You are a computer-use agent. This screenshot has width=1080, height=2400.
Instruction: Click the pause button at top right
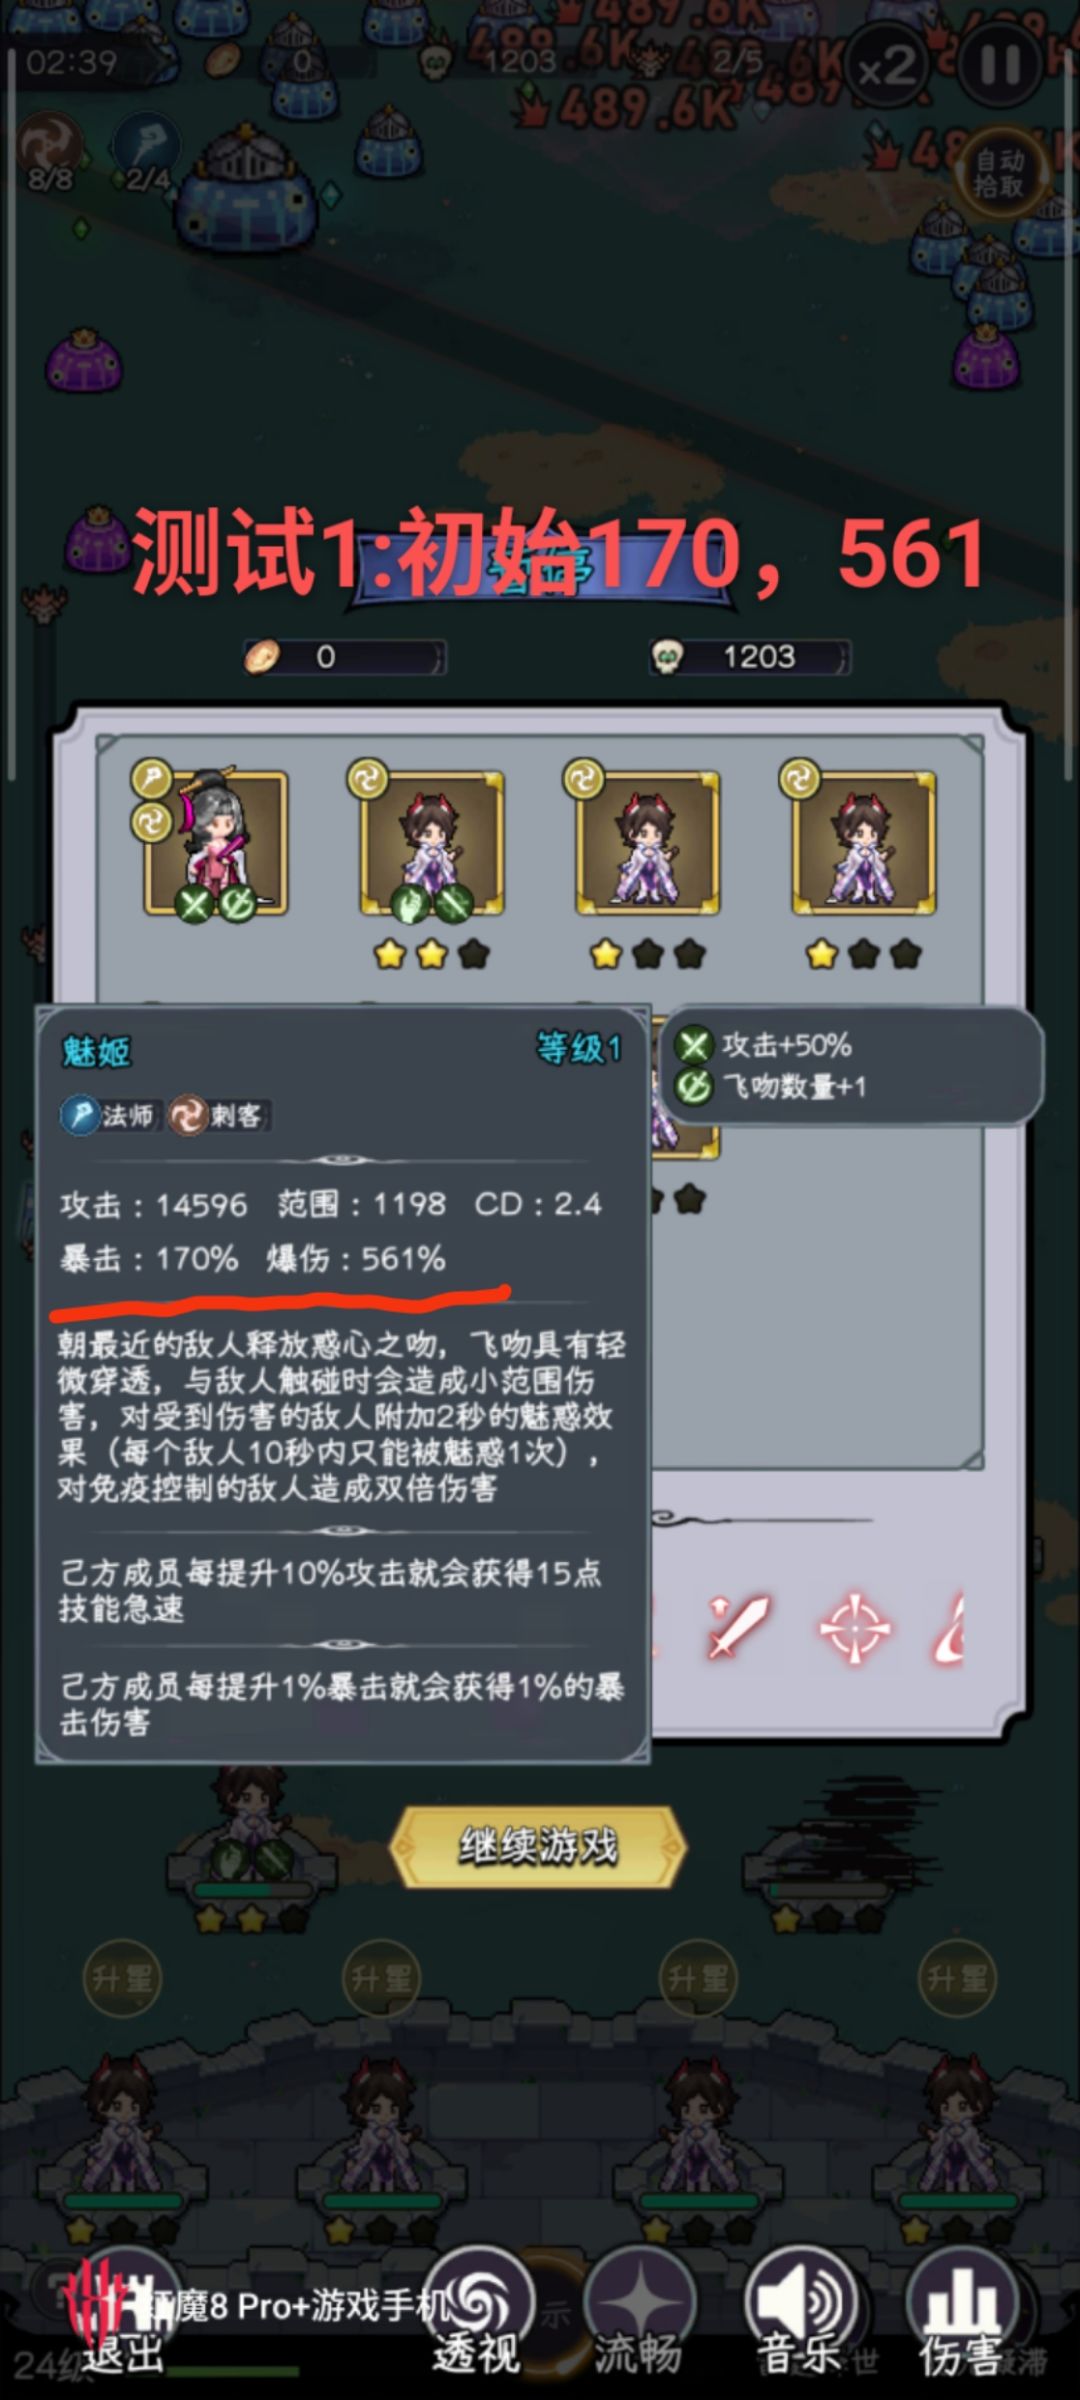[x=1000, y=67]
